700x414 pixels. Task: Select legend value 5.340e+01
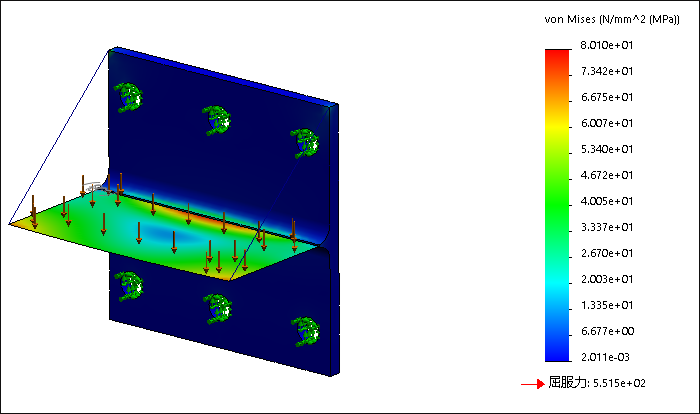(x=607, y=149)
